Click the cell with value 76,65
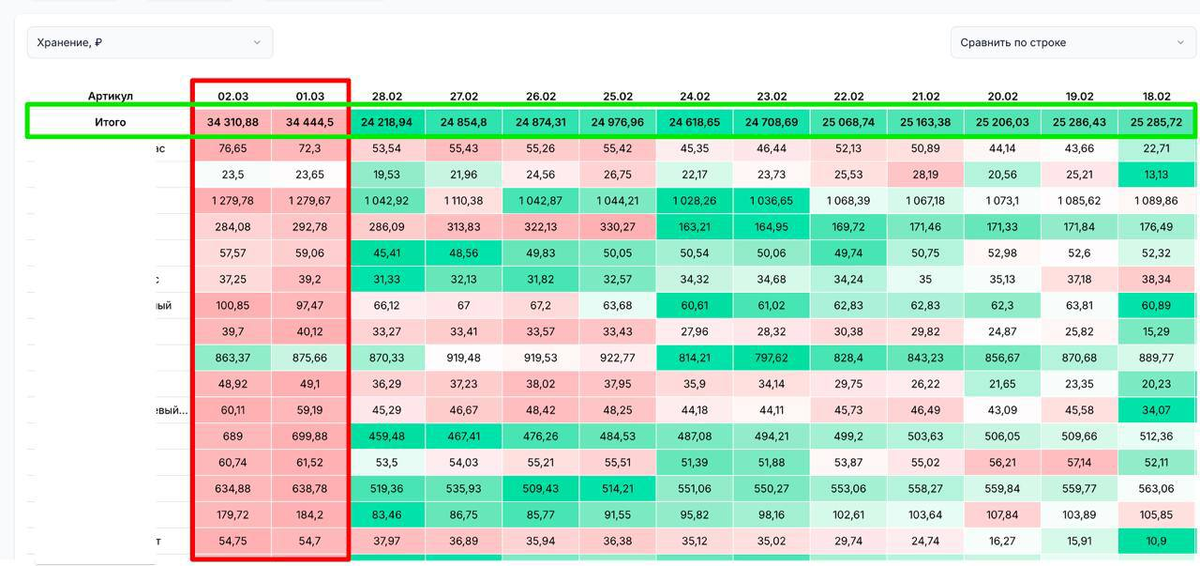 point(233,148)
